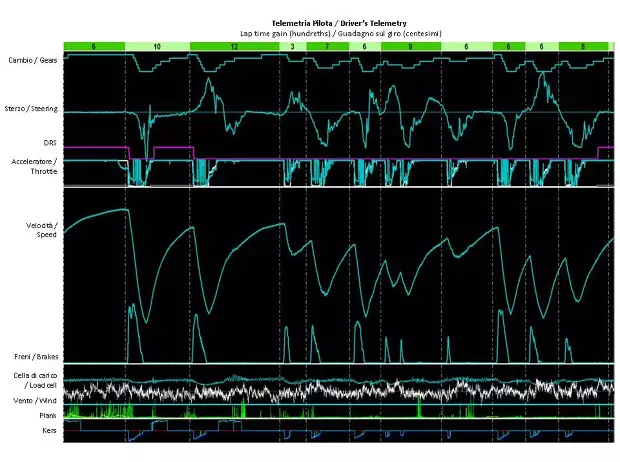Image resolution: width=620 pixels, height=462 pixels.
Task: Click the highest peak of the Speed trace
Action: point(126,209)
